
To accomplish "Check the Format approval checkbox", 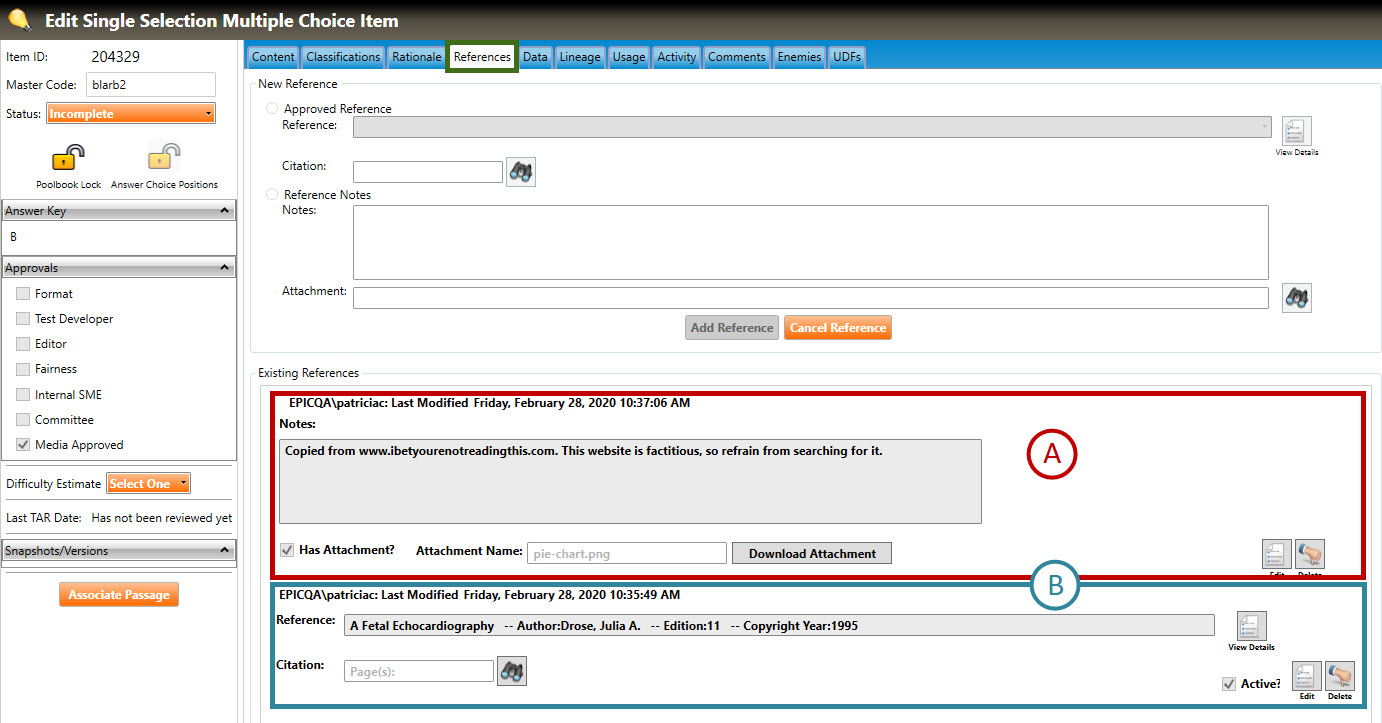I will click(22, 294).
